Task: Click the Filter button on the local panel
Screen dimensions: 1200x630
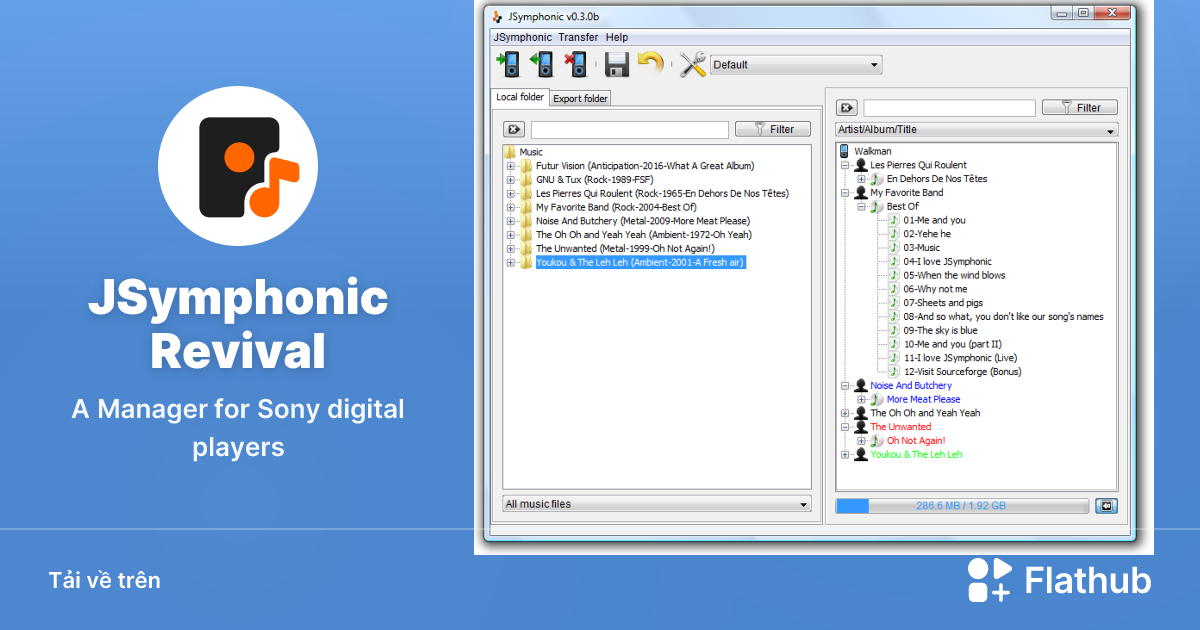Action: (772, 128)
